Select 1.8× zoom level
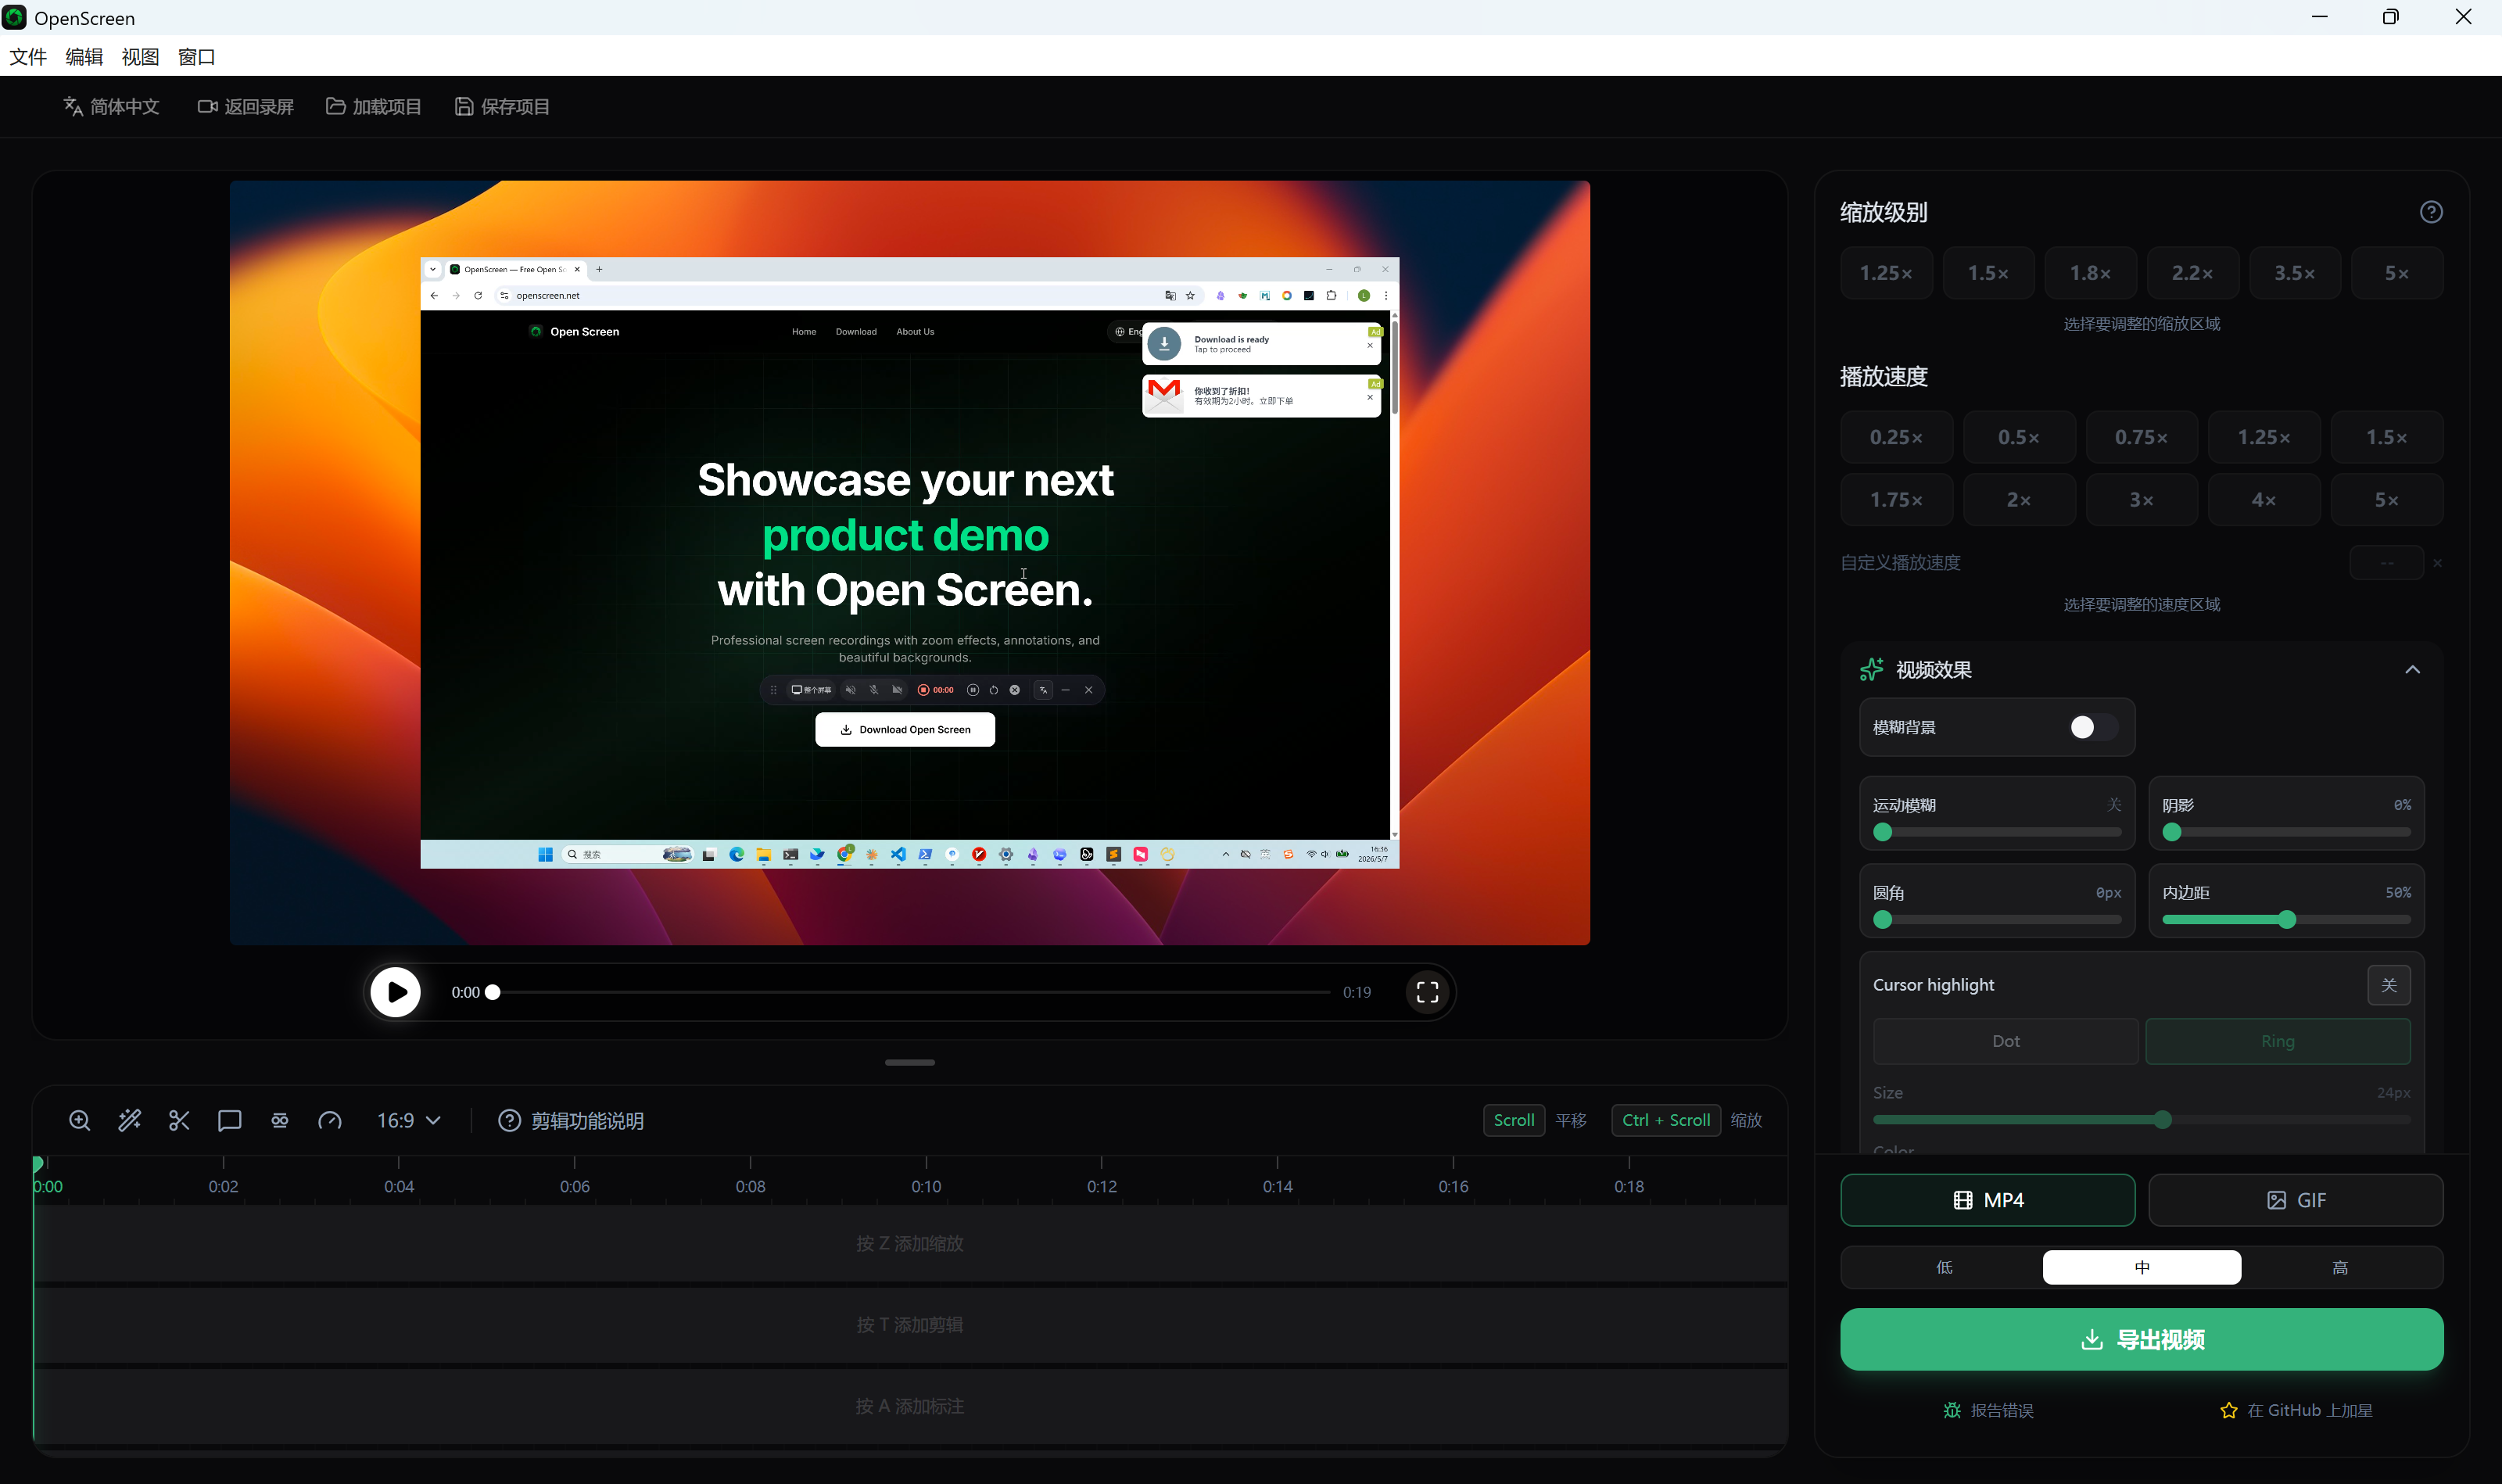The image size is (2502, 1484). pyautogui.click(x=2090, y=273)
